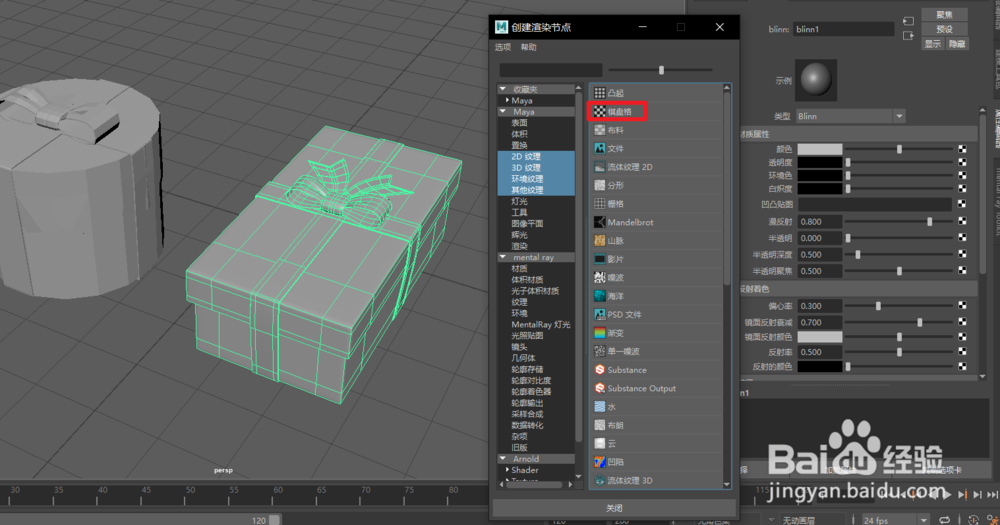
Task: Click the 显示 show button
Action: [933, 44]
